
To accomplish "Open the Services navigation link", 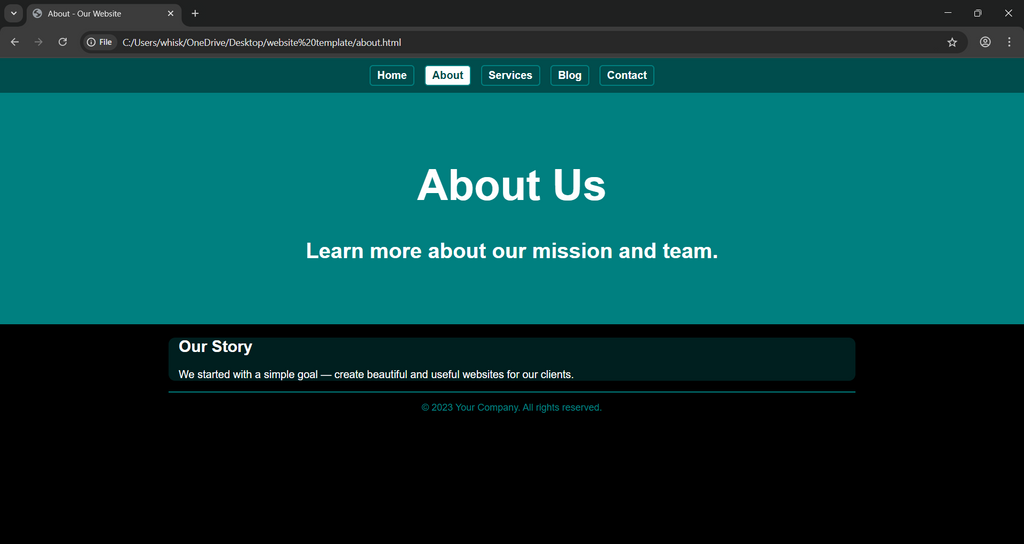I will coord(510,76).
